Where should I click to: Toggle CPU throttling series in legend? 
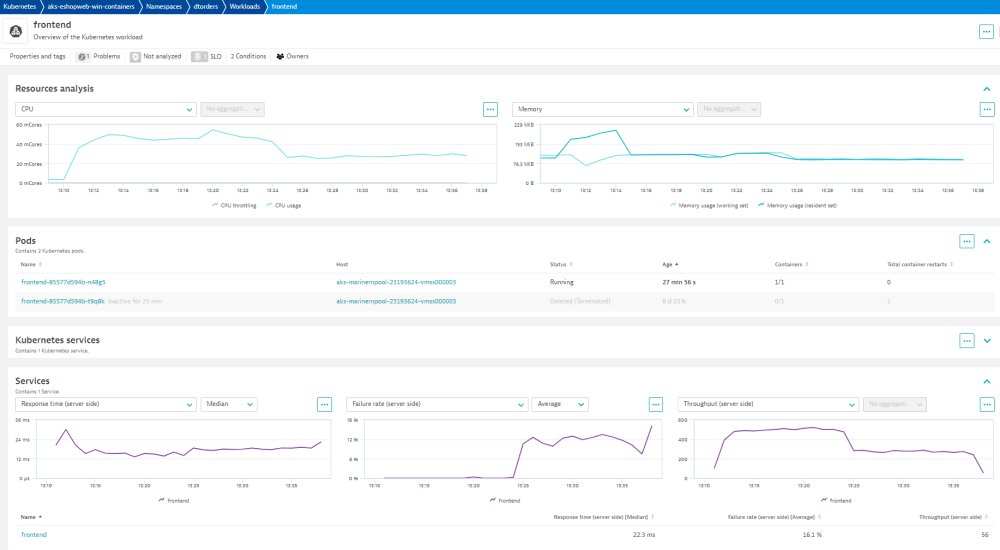235,205
